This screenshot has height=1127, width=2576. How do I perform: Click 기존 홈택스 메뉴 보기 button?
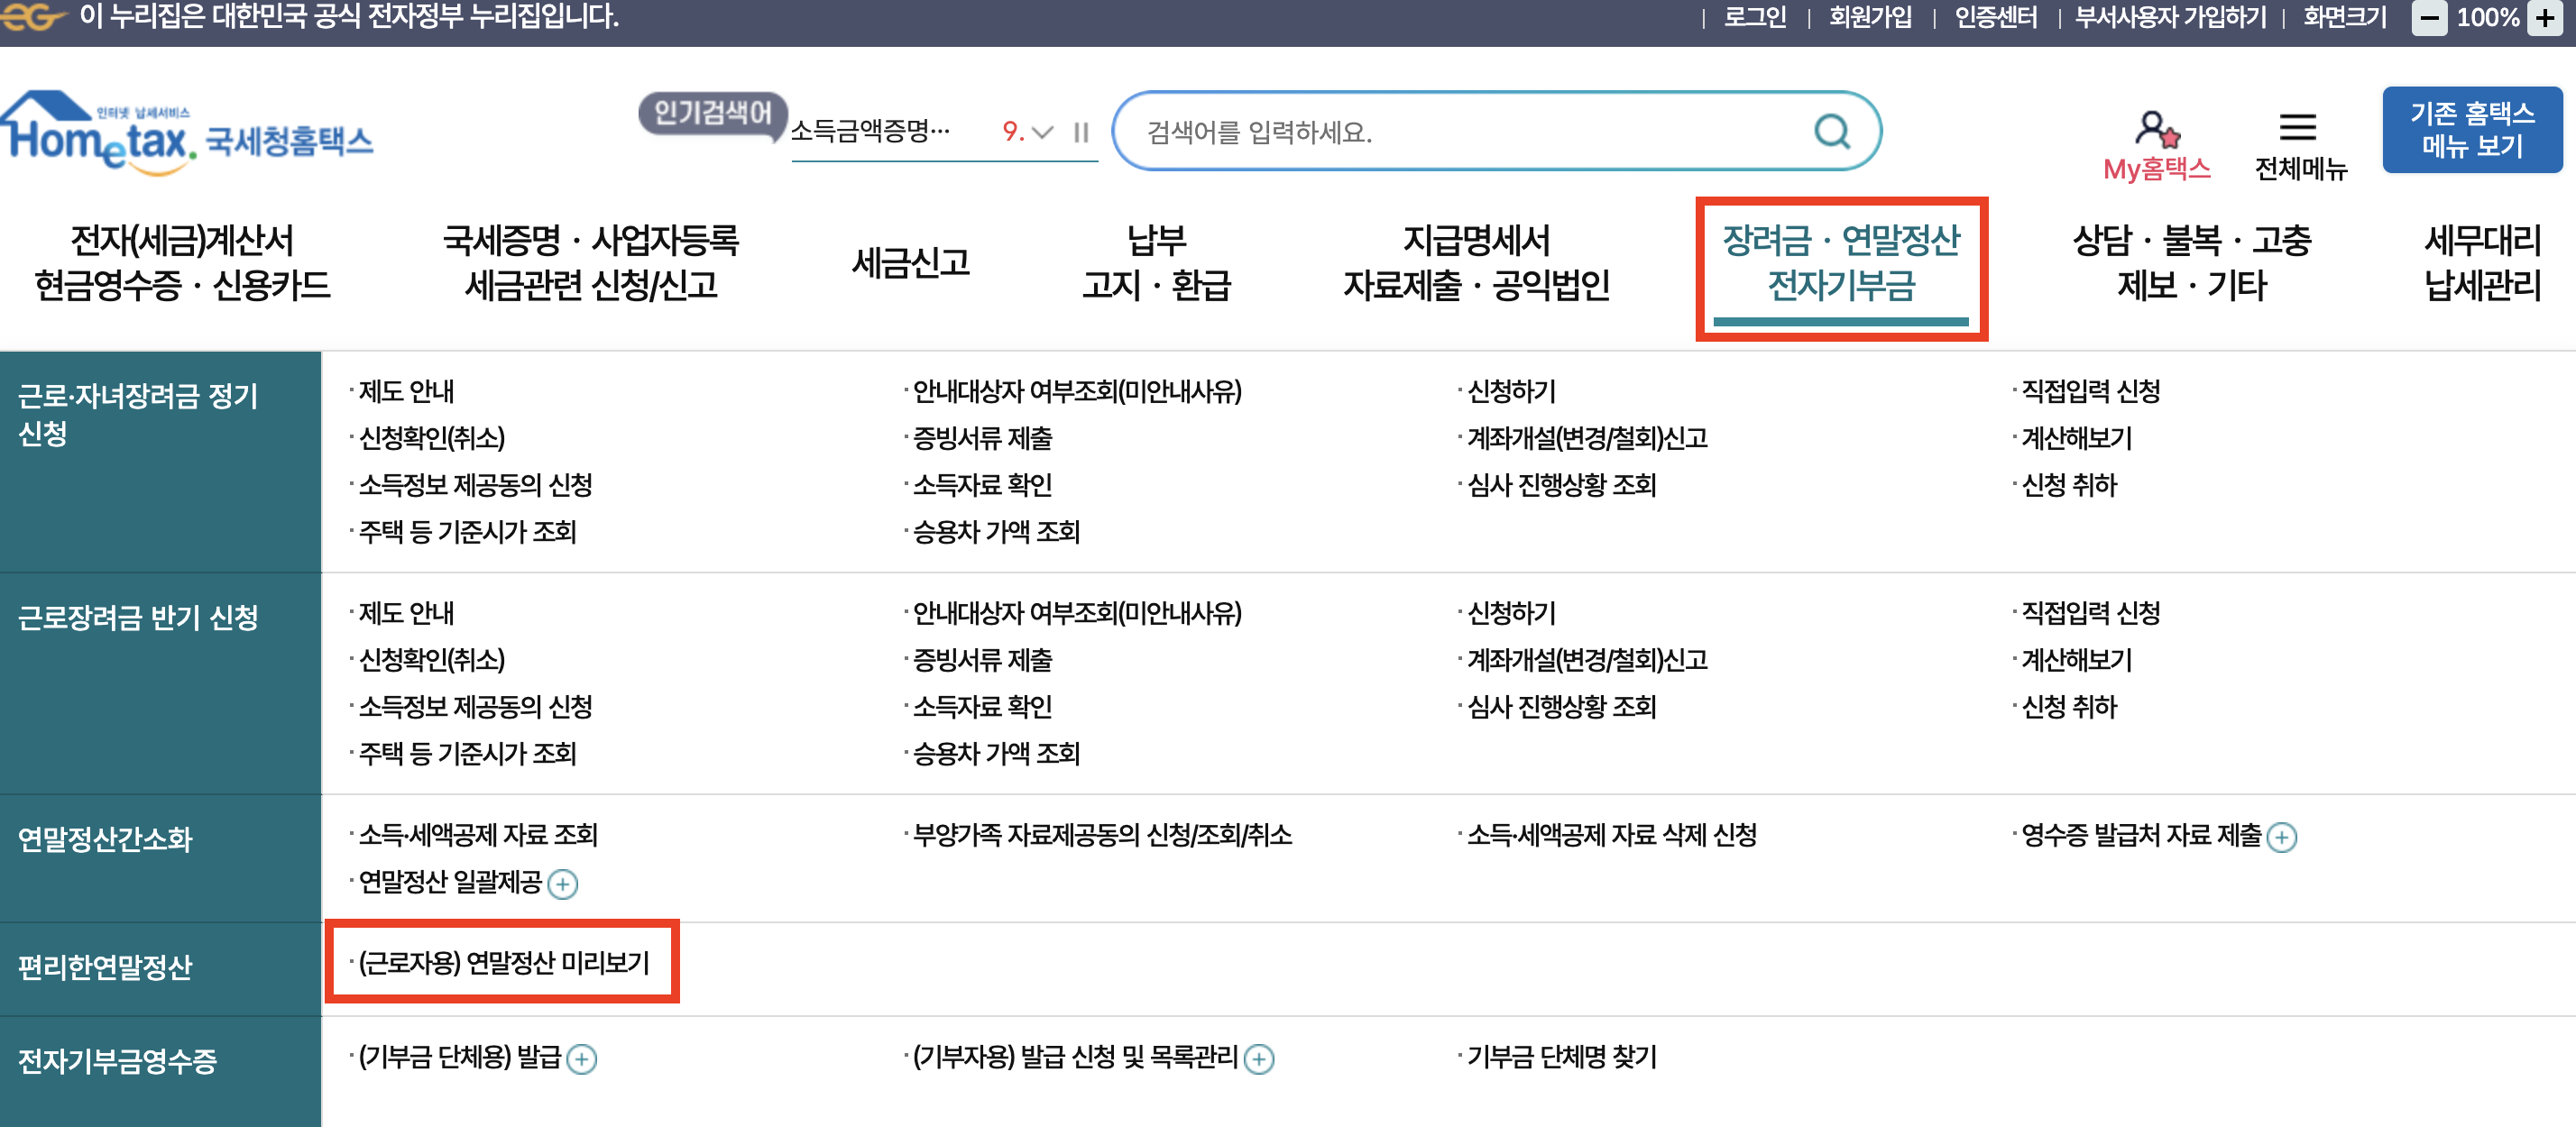pos(2471,130)
